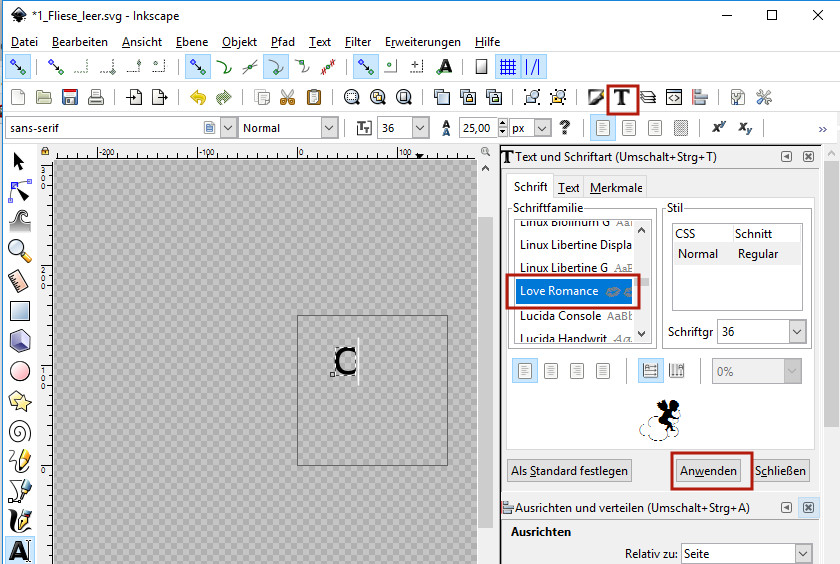Expand the hidden text toolbar items chevron

coord(822,129)
